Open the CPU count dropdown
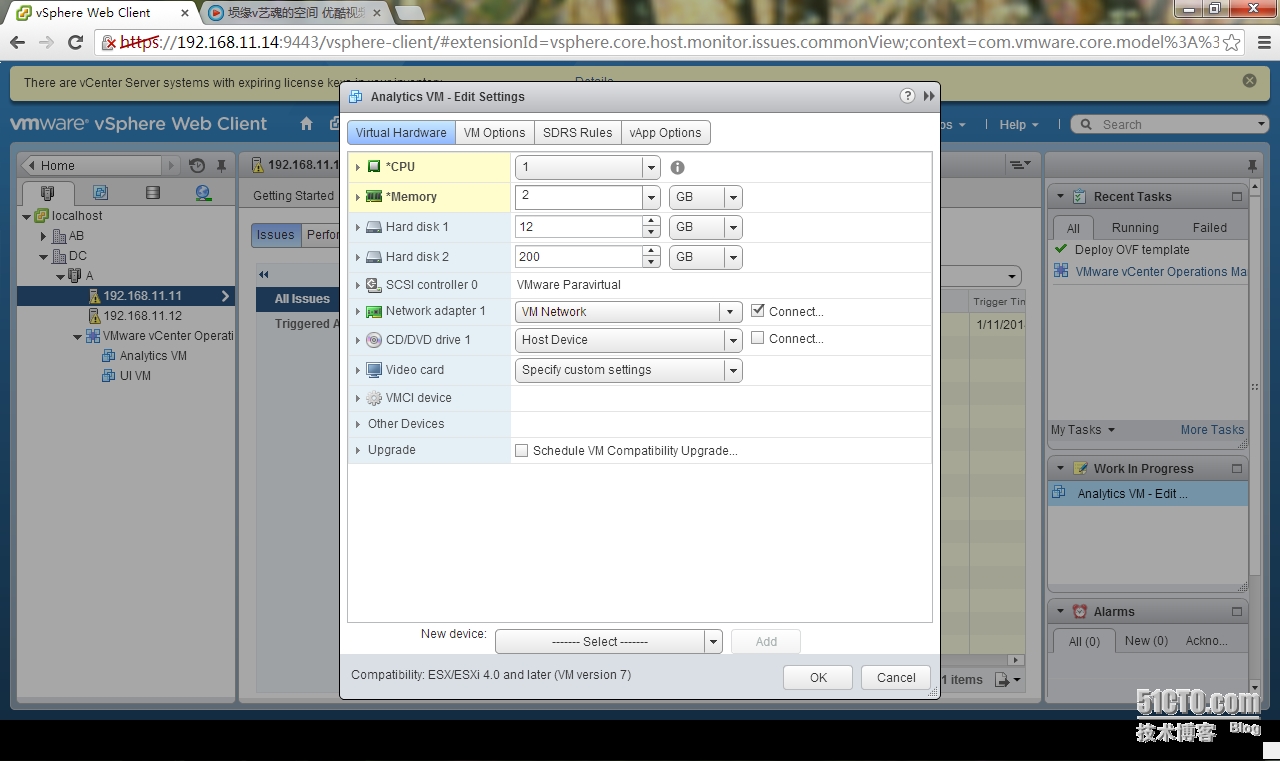Viewport: 1280px width, 761px height. pos(651,167)
